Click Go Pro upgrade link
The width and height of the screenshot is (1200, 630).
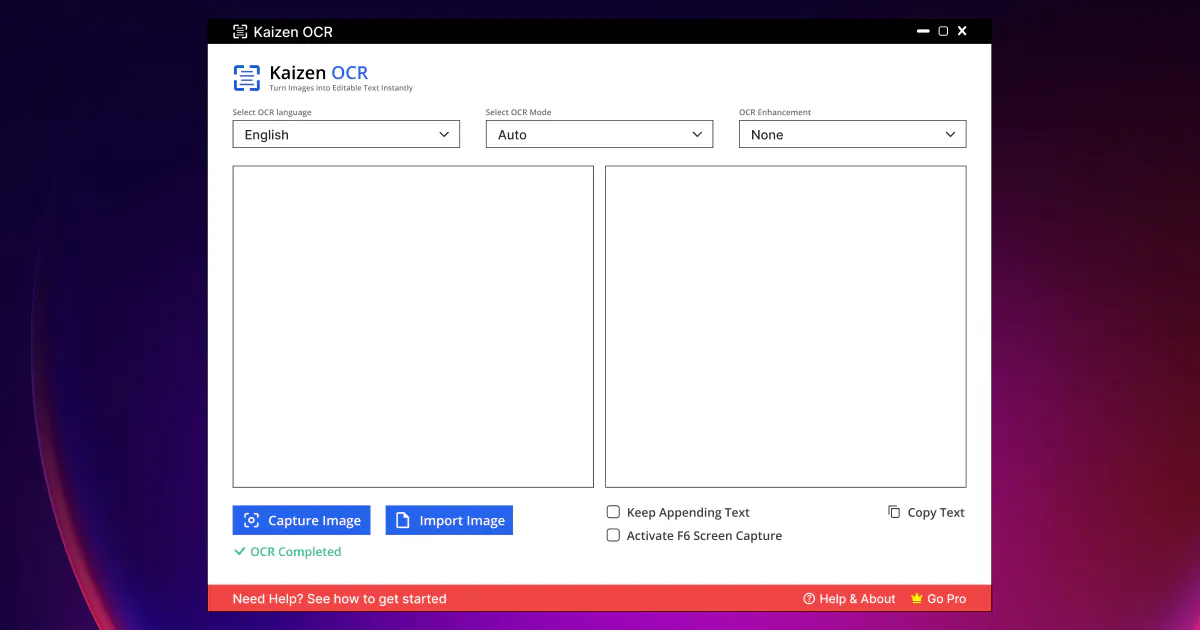pyautogui.click(x=938, y=599)
